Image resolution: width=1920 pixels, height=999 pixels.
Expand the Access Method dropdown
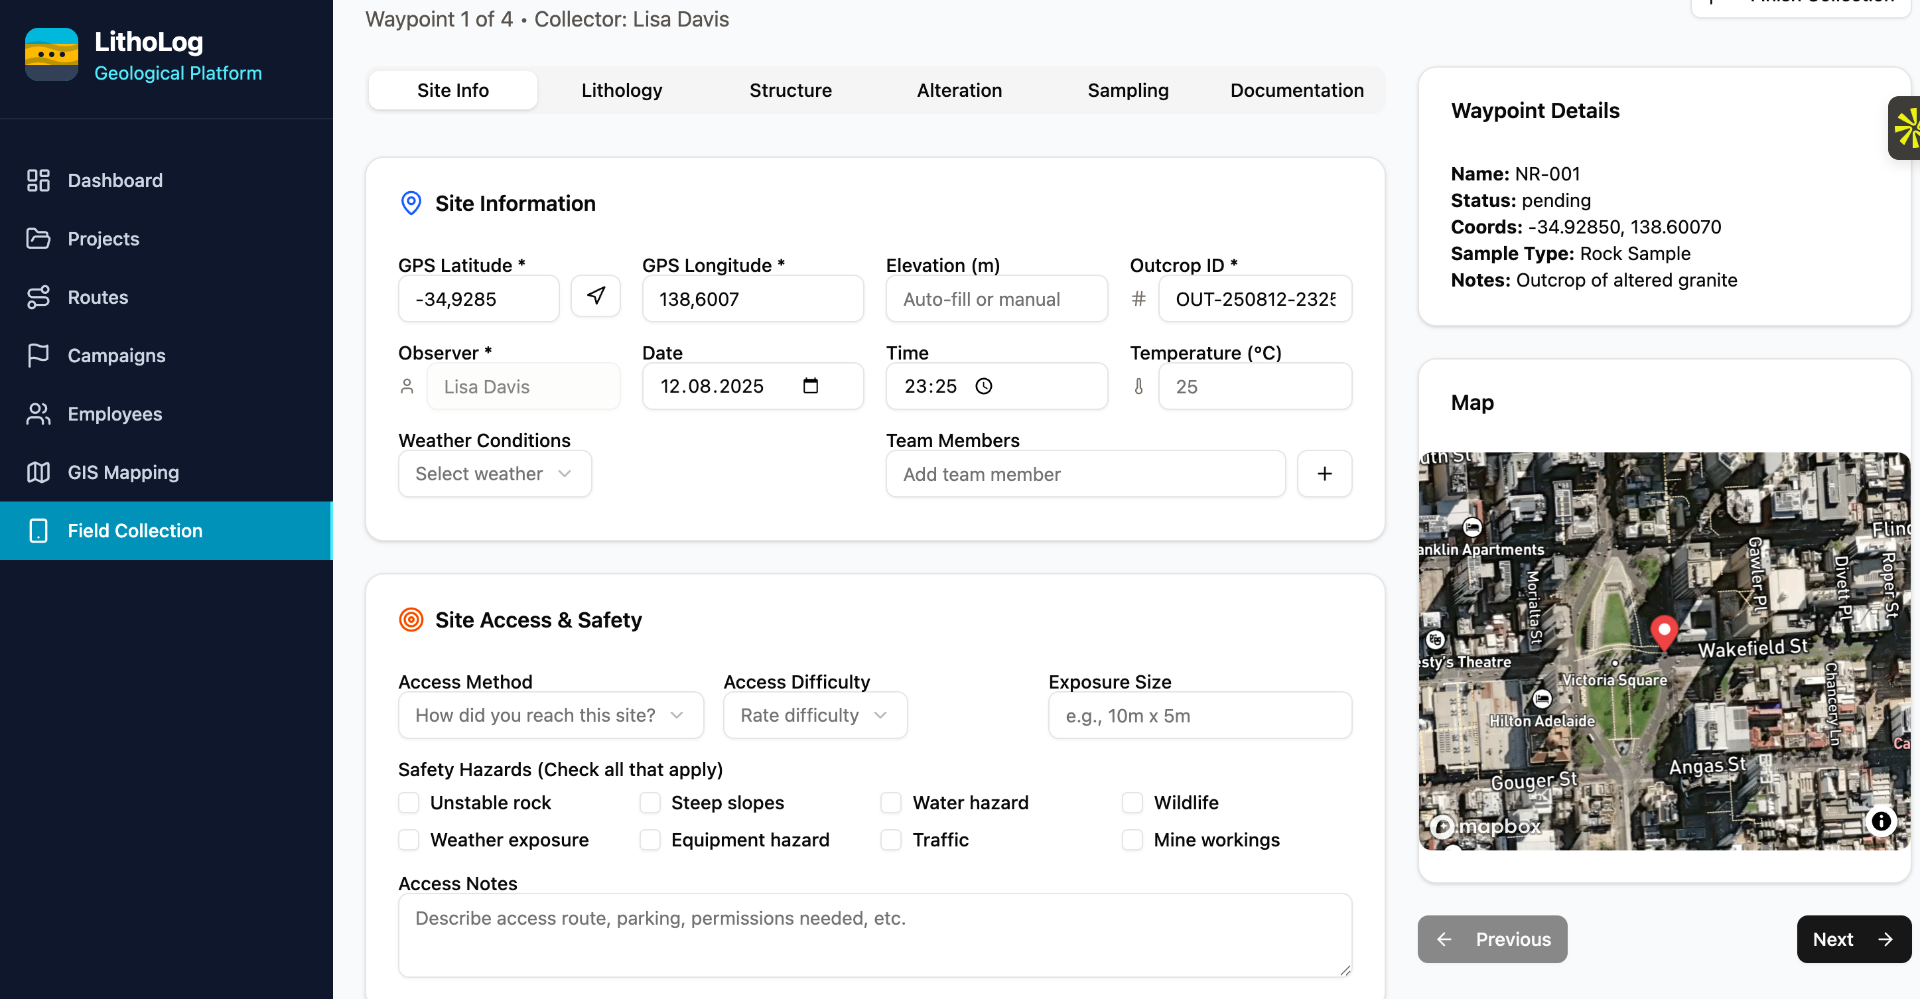click(551, 716)
